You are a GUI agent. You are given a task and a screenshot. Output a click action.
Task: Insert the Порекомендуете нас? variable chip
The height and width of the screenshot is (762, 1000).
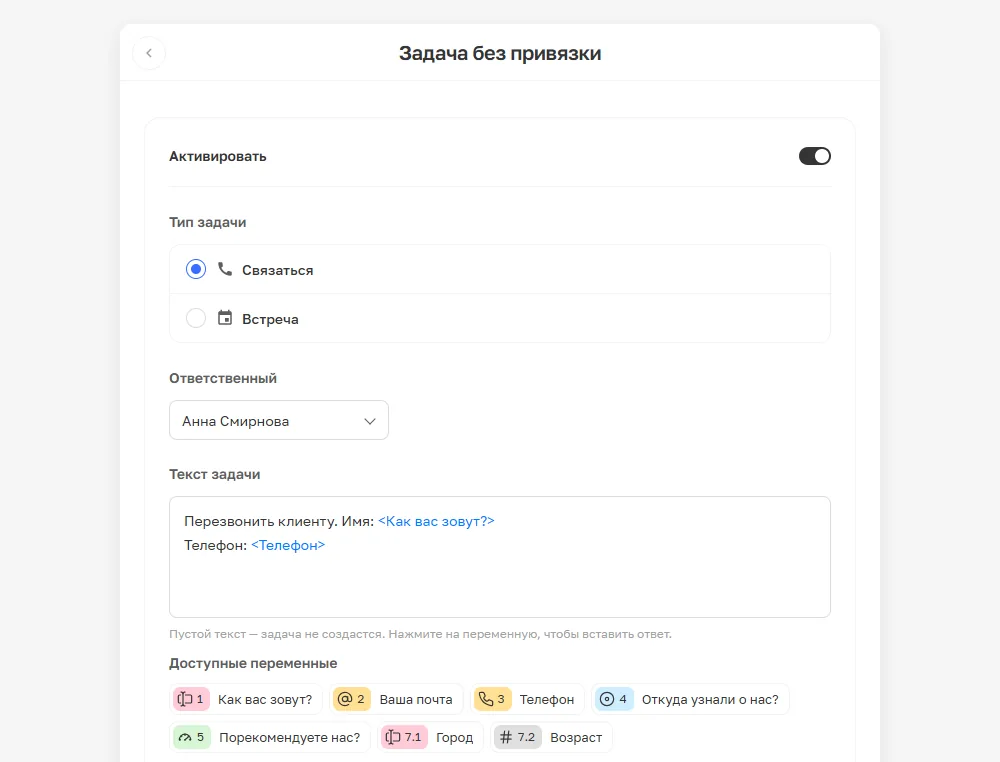click(270, 737)
